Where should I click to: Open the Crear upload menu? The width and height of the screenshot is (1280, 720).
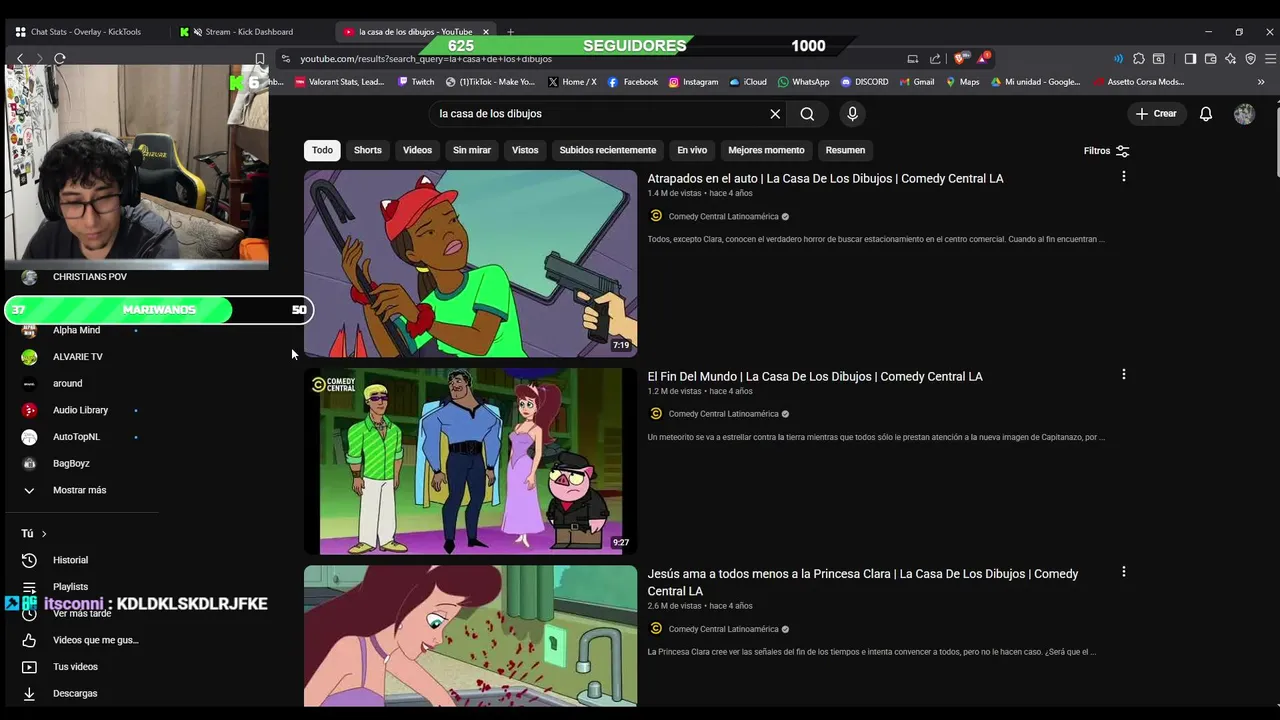pyautogui.click(x=1156, y=114)
